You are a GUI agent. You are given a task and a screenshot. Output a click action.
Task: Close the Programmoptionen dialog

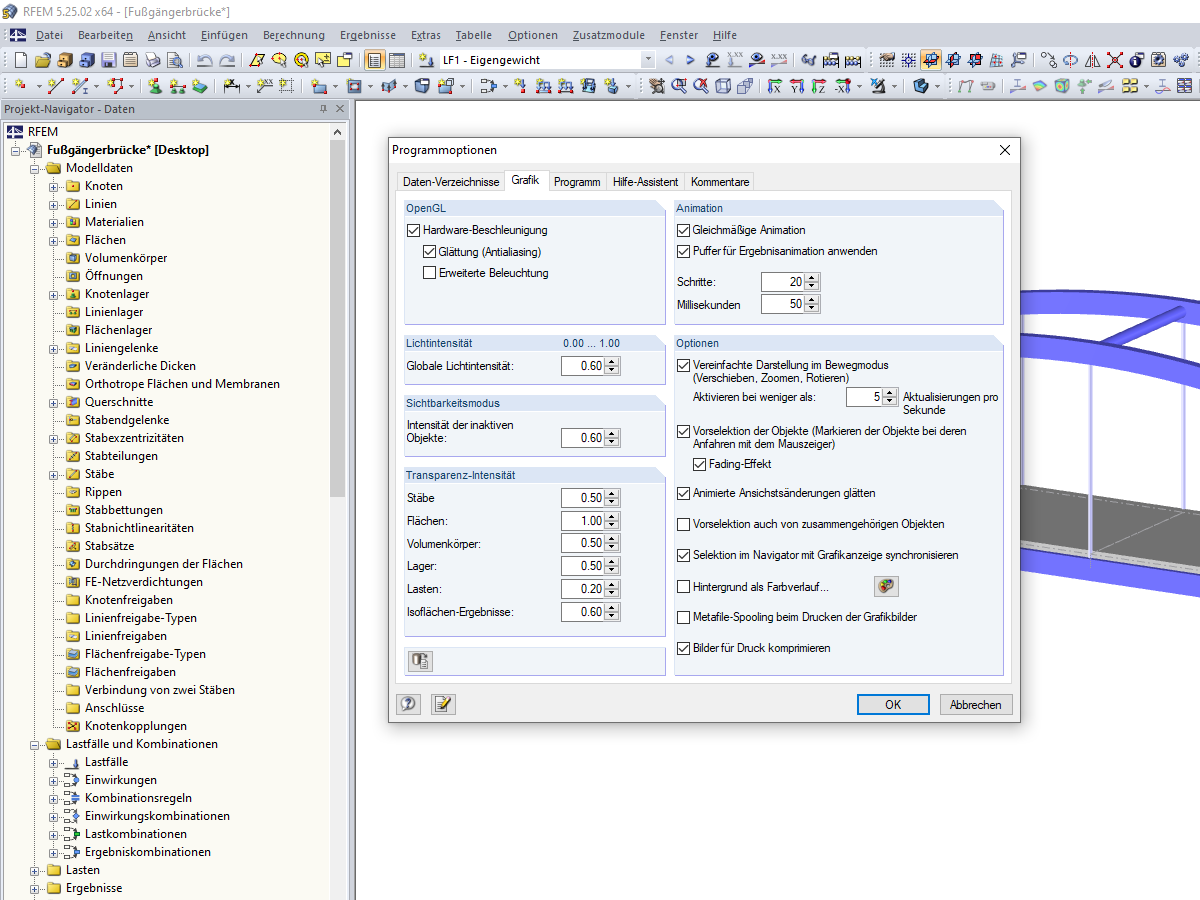pos(1005,150)
